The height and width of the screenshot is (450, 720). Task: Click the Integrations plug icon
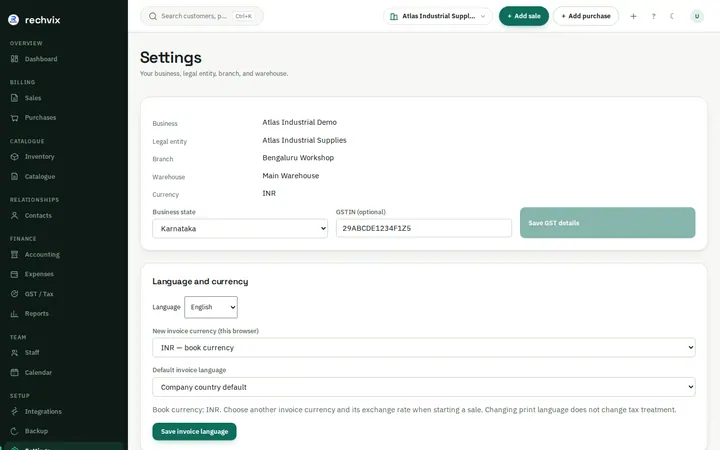(x=14, y=411)
